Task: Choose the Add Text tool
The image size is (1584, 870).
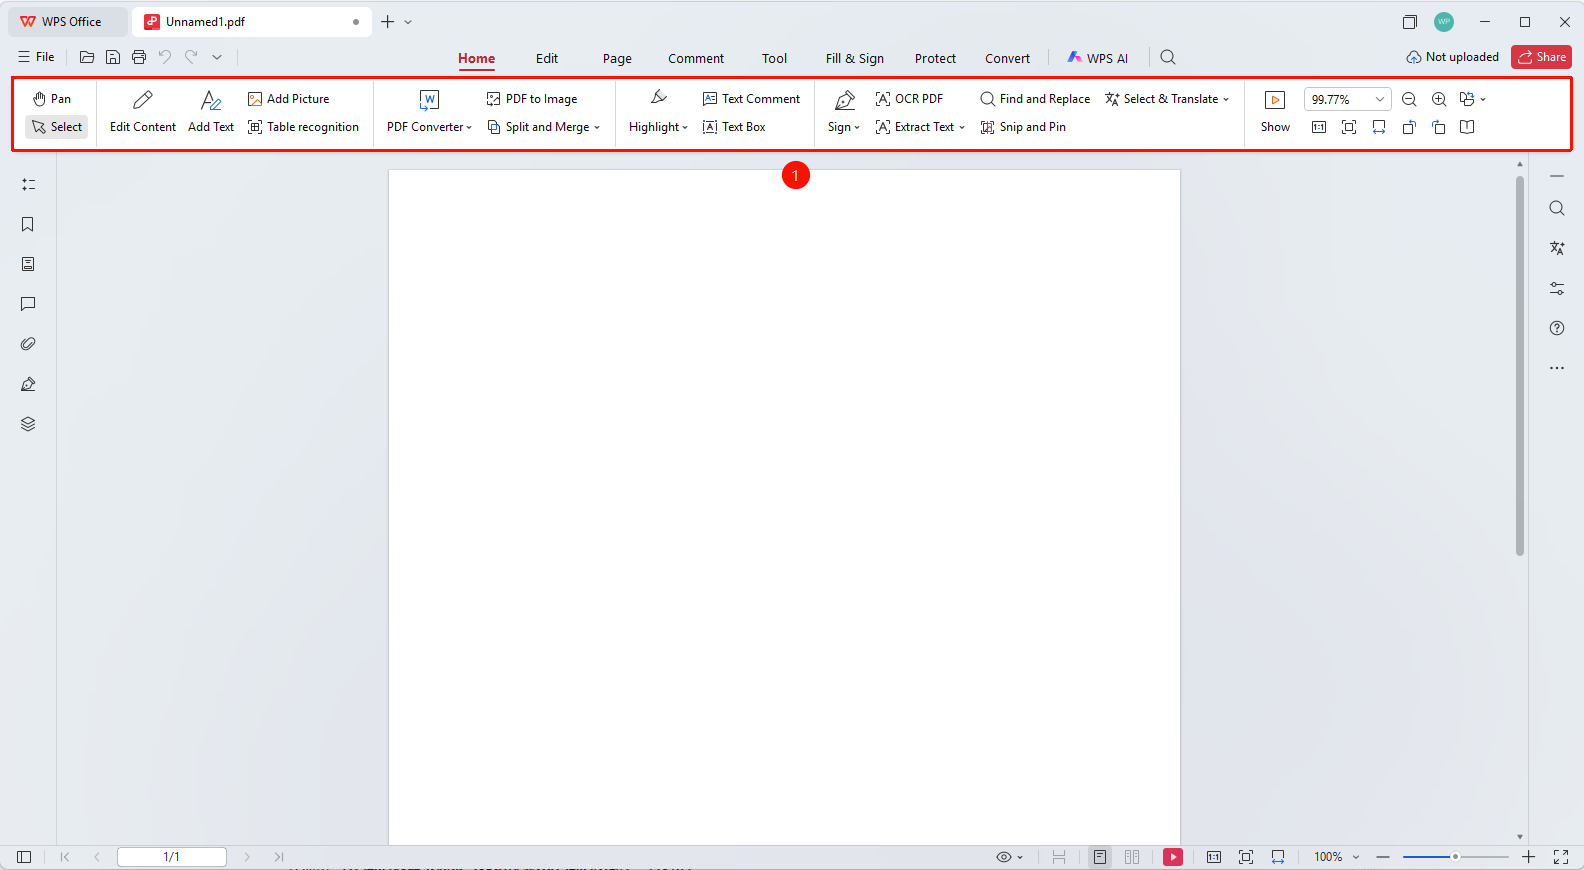Action: click(211, 111)
